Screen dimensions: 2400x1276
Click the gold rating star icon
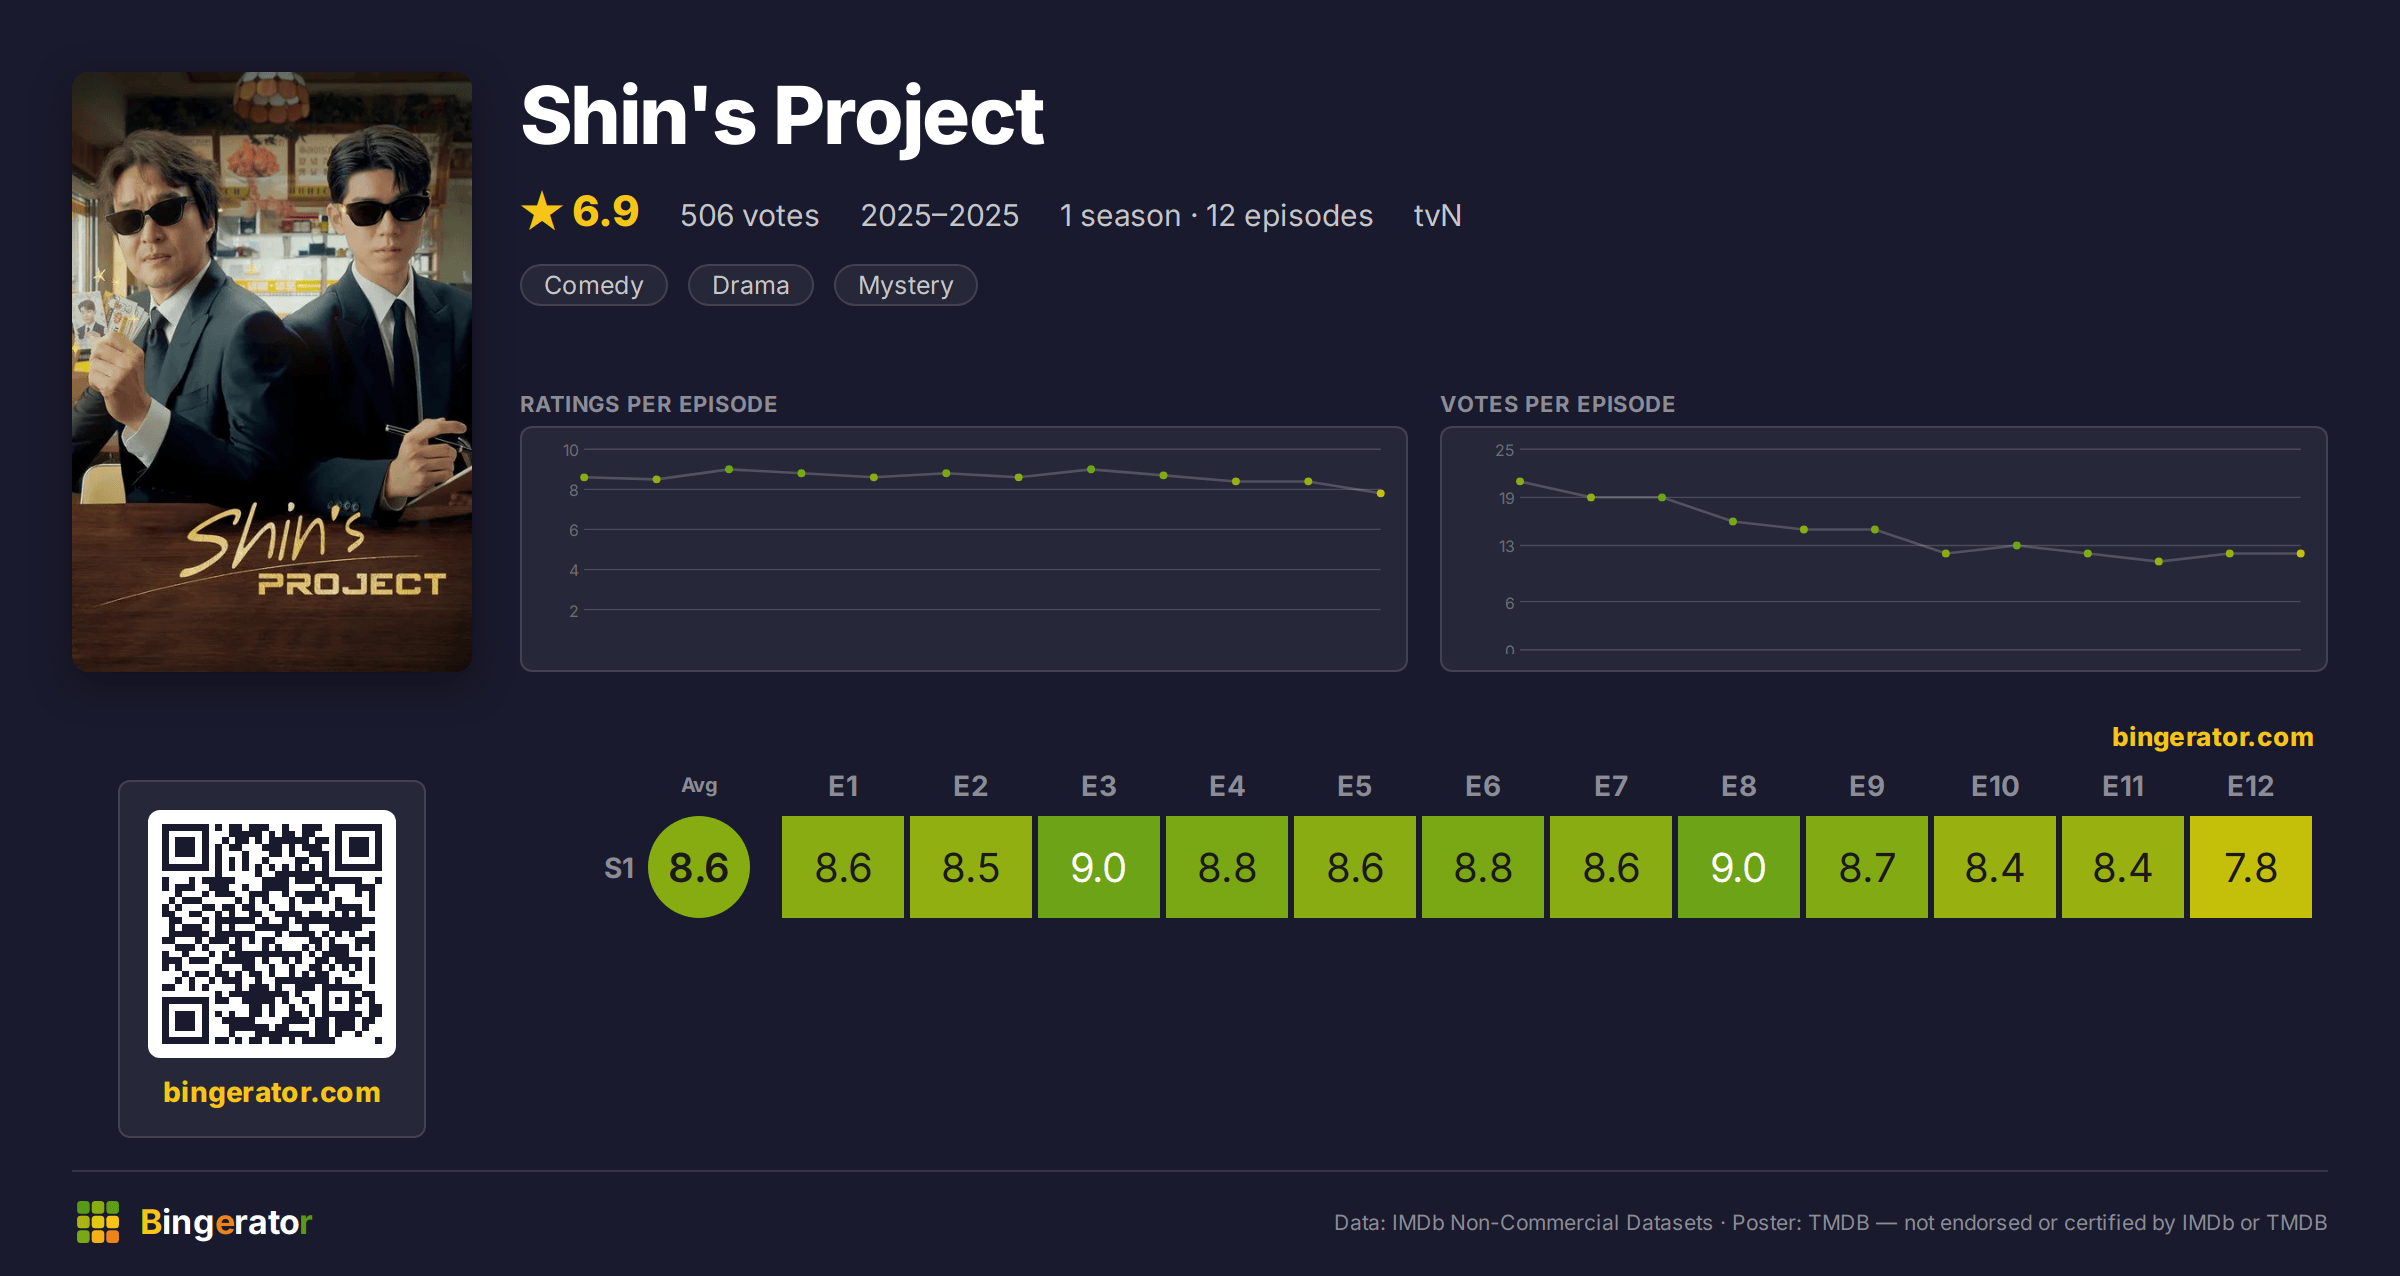click(x=542, y=211)
